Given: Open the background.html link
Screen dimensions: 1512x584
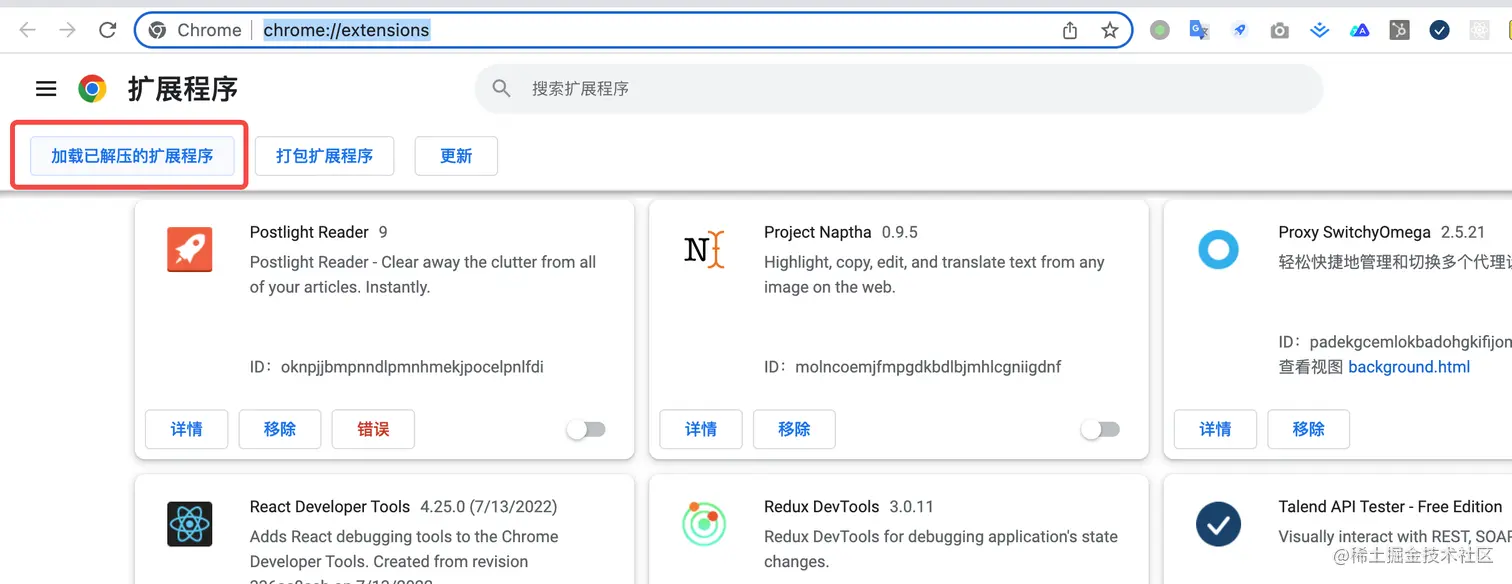Looking at the screenshot, I should 1409,367.
